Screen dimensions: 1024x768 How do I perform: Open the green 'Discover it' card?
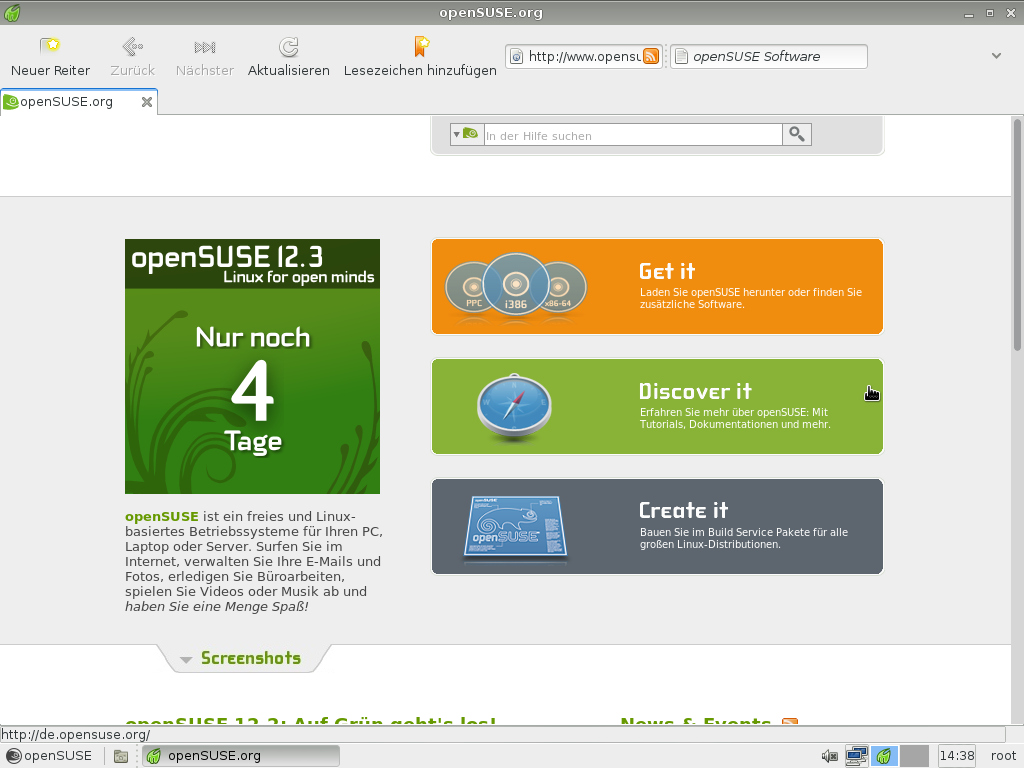click(657, 406)
